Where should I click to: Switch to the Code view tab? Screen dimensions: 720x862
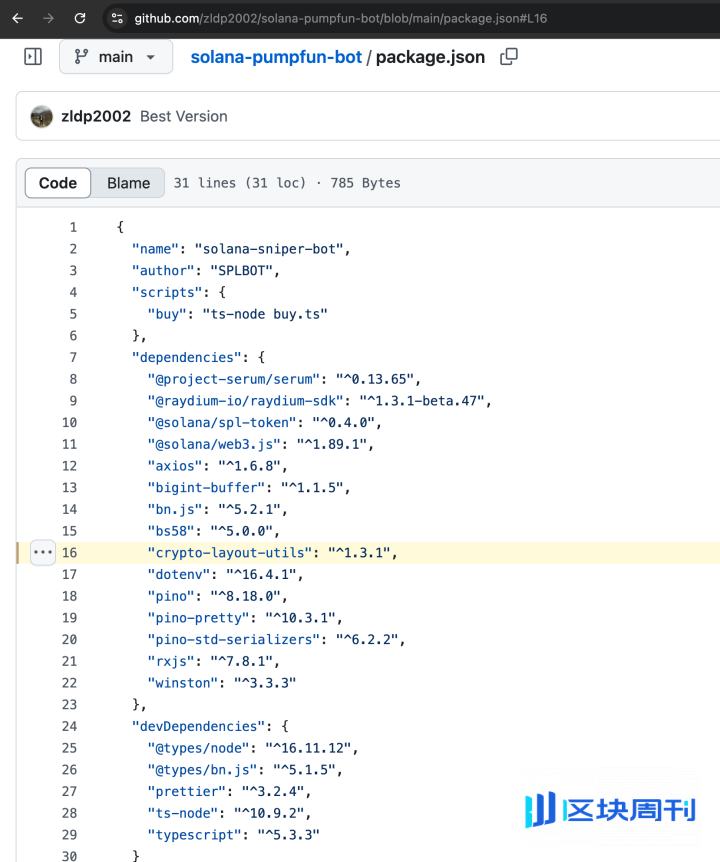pos(58,183)
